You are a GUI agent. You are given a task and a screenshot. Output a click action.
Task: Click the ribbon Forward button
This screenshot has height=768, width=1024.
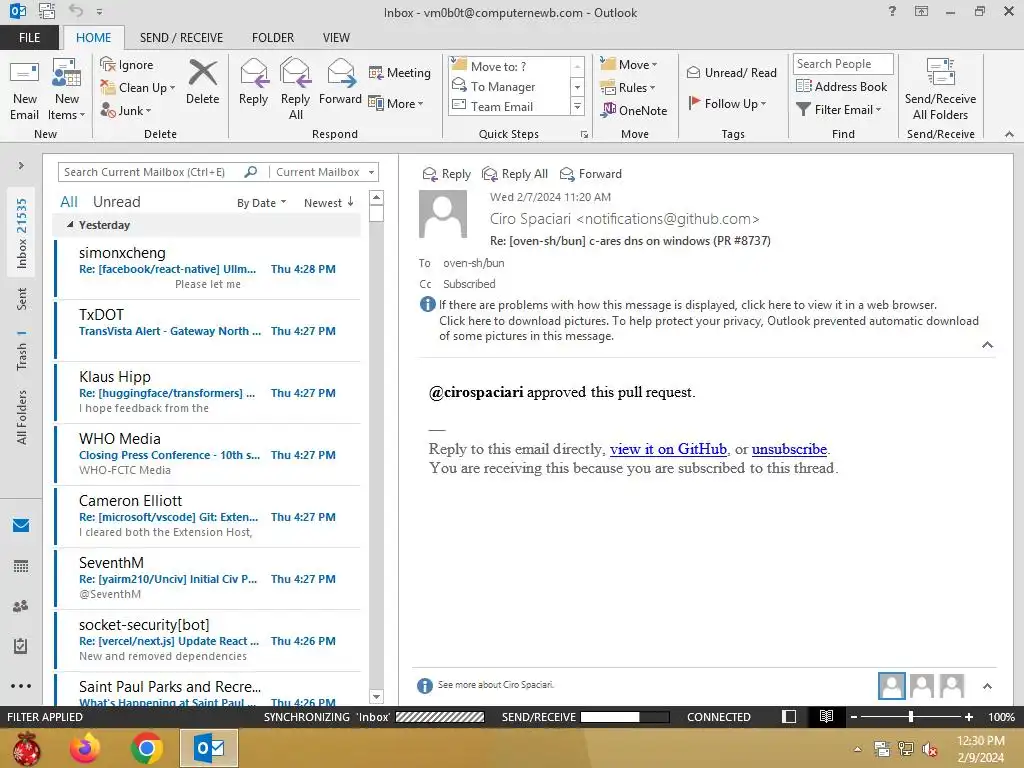click(340, 82)
